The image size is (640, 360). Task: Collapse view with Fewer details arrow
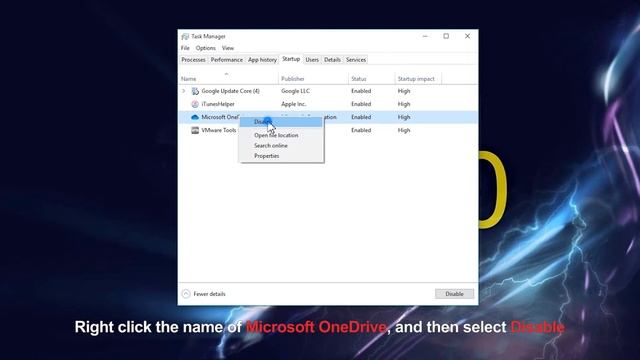[186, 294]
